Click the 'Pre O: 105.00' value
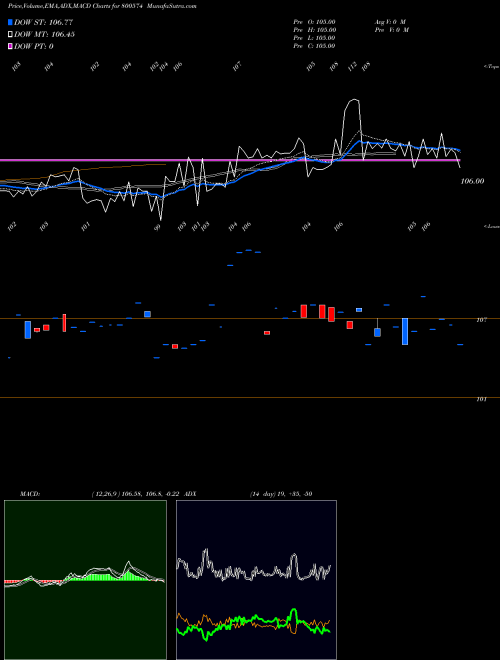500x660 pixels. [x=314, y=22]
